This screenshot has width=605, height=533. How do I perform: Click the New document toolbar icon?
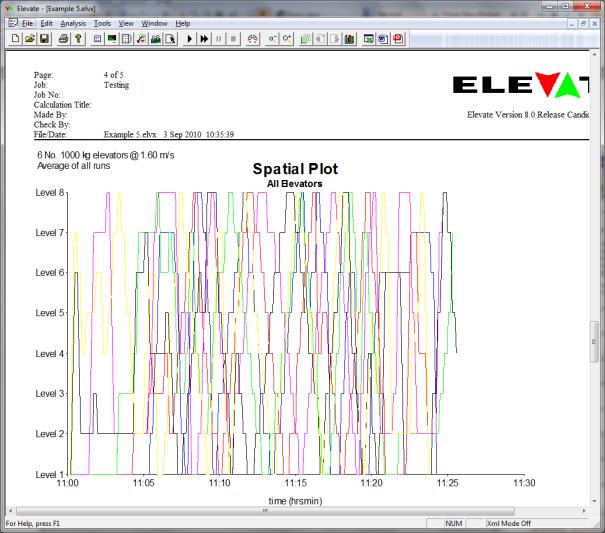click(16, 39)
